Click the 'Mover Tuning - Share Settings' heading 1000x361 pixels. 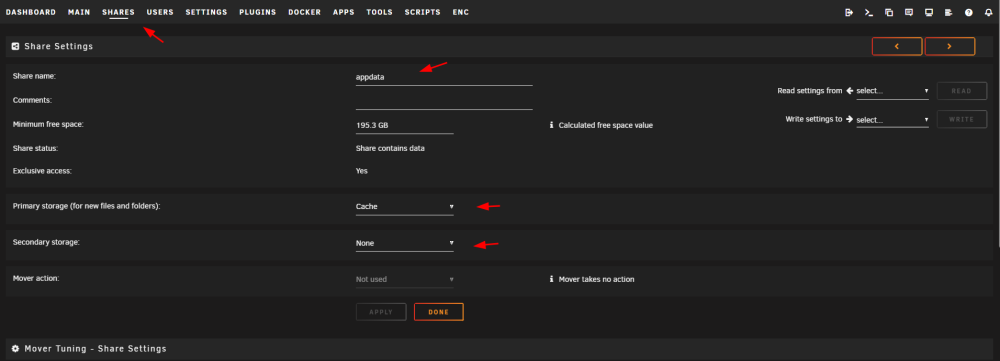click(x=95, y=349)
